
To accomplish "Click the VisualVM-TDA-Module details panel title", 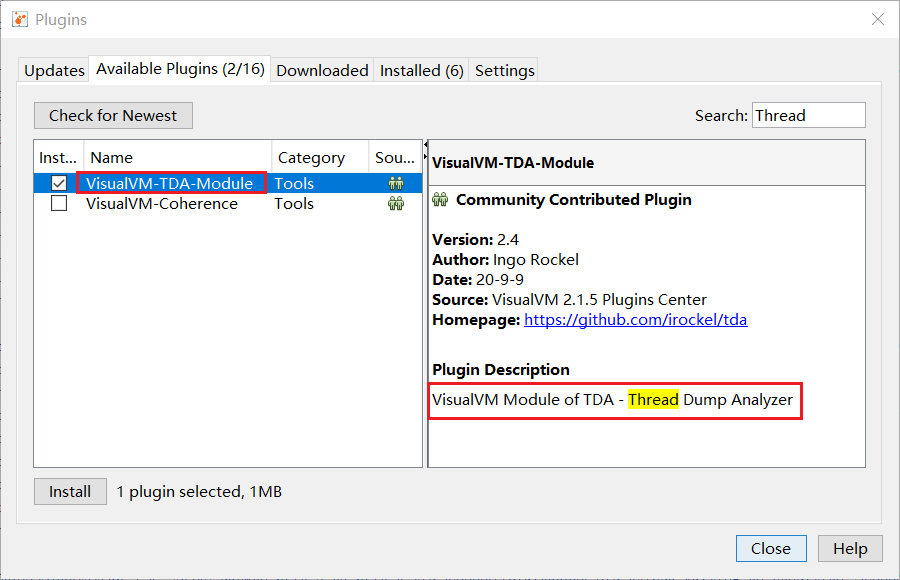I will click(x=513, y=163).
